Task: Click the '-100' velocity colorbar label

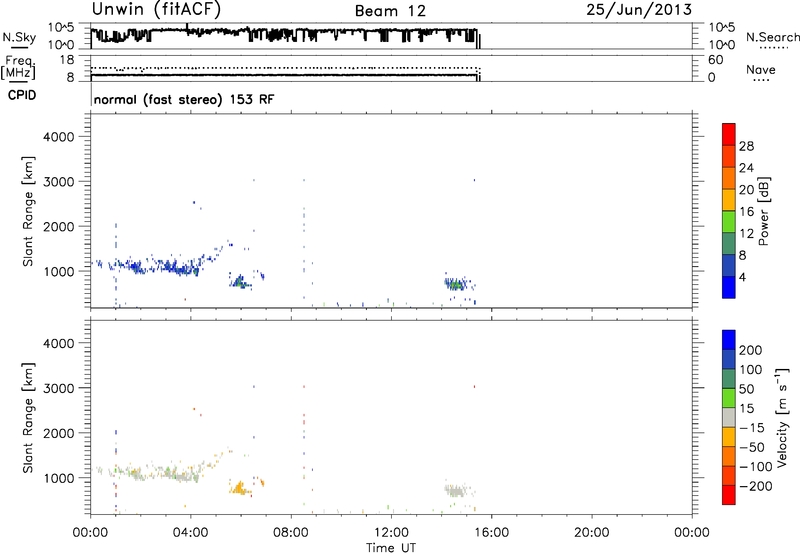Action: coord(756,467)
